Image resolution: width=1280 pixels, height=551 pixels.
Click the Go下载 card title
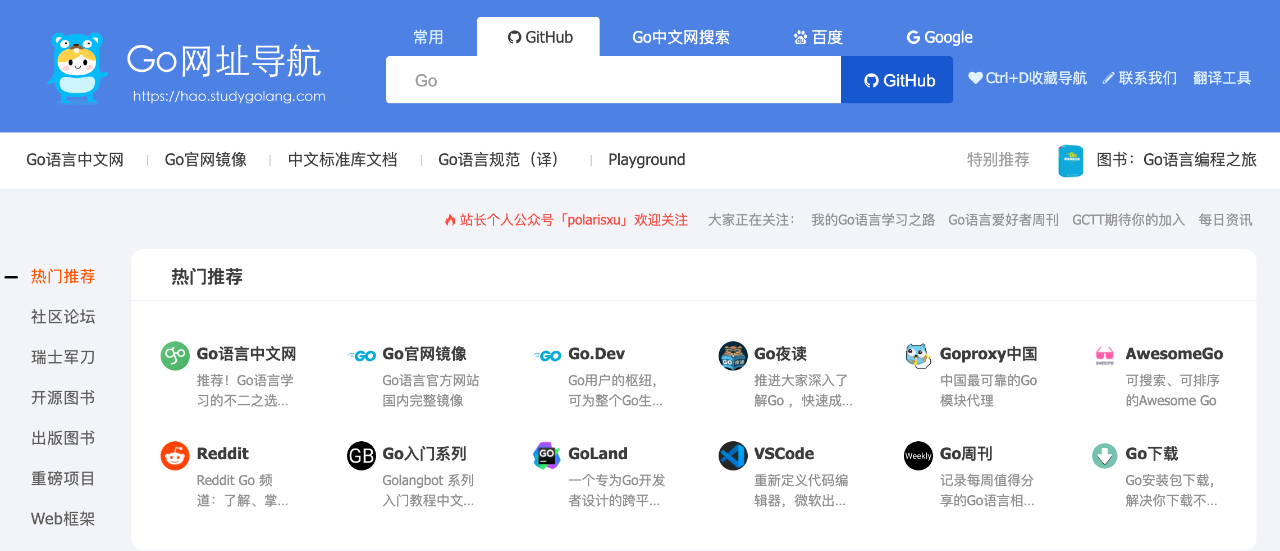[1152, 454]
